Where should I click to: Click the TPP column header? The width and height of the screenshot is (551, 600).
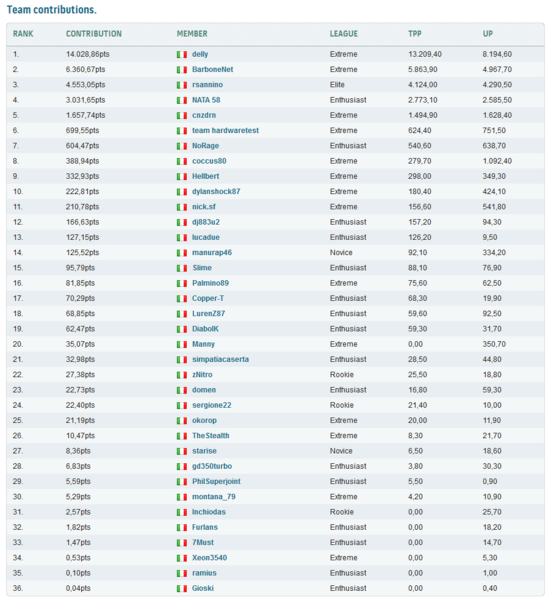tap(415, 34)
